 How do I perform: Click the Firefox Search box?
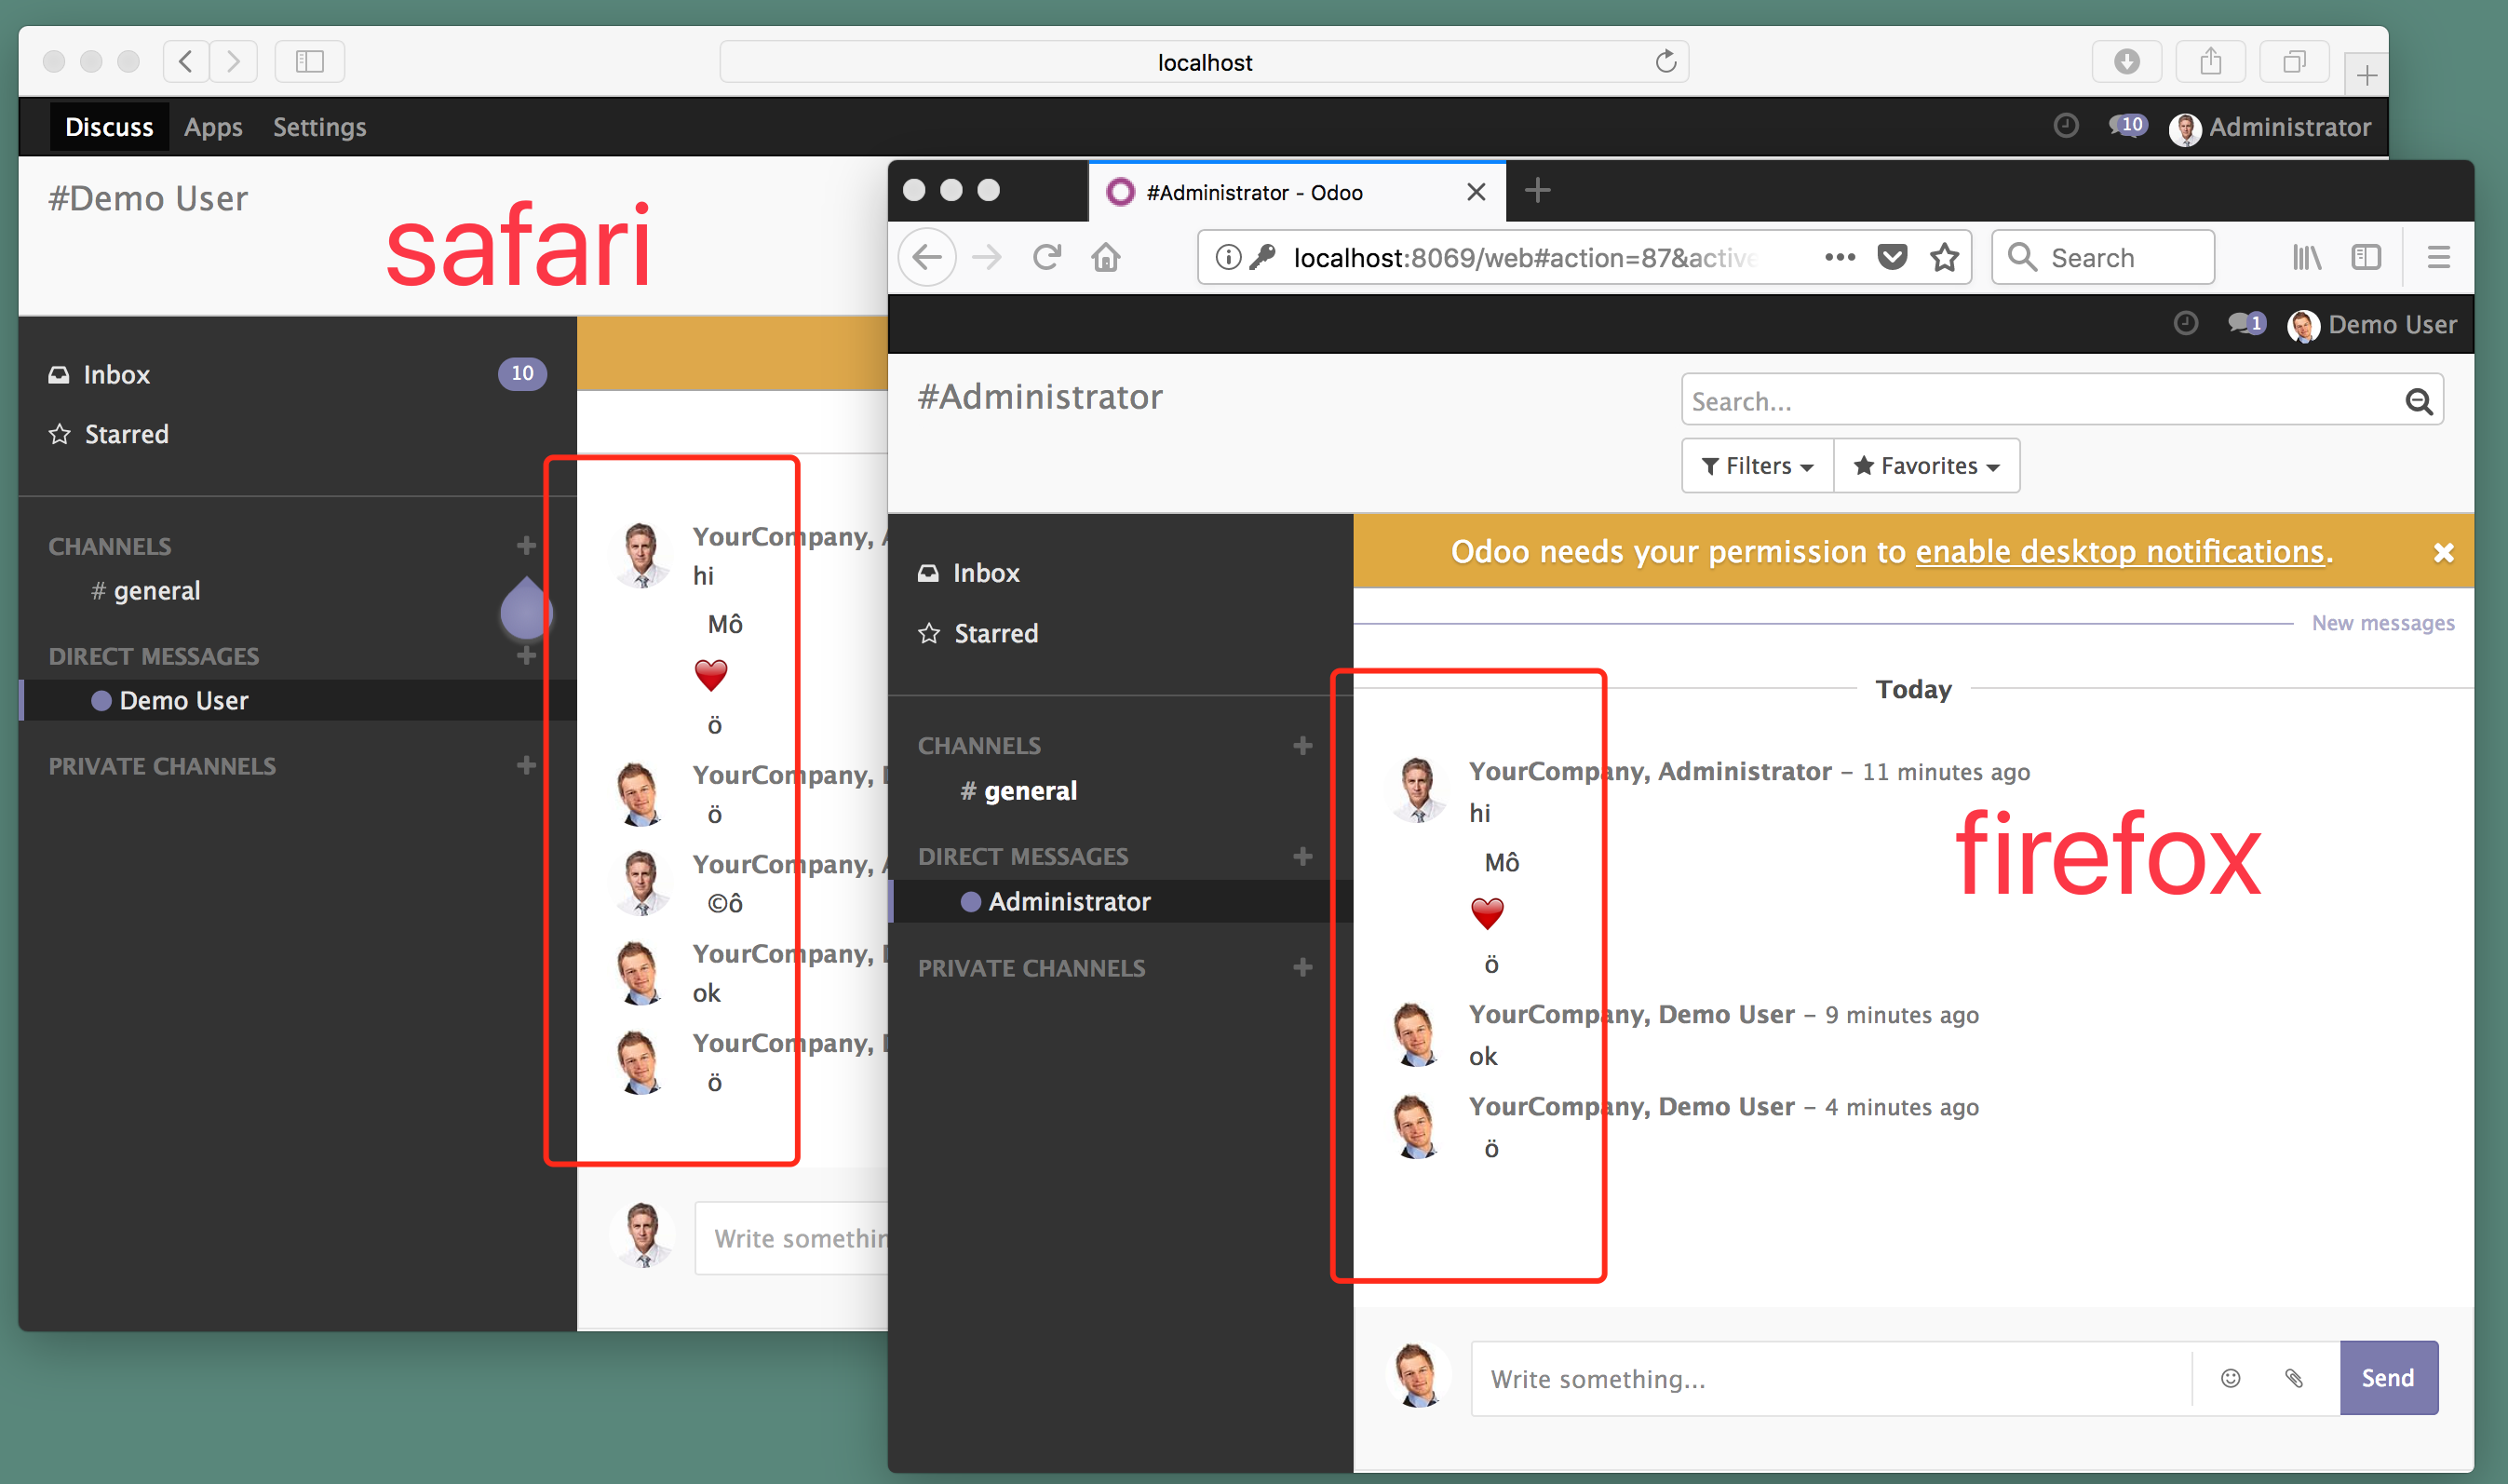(2103, 258)
